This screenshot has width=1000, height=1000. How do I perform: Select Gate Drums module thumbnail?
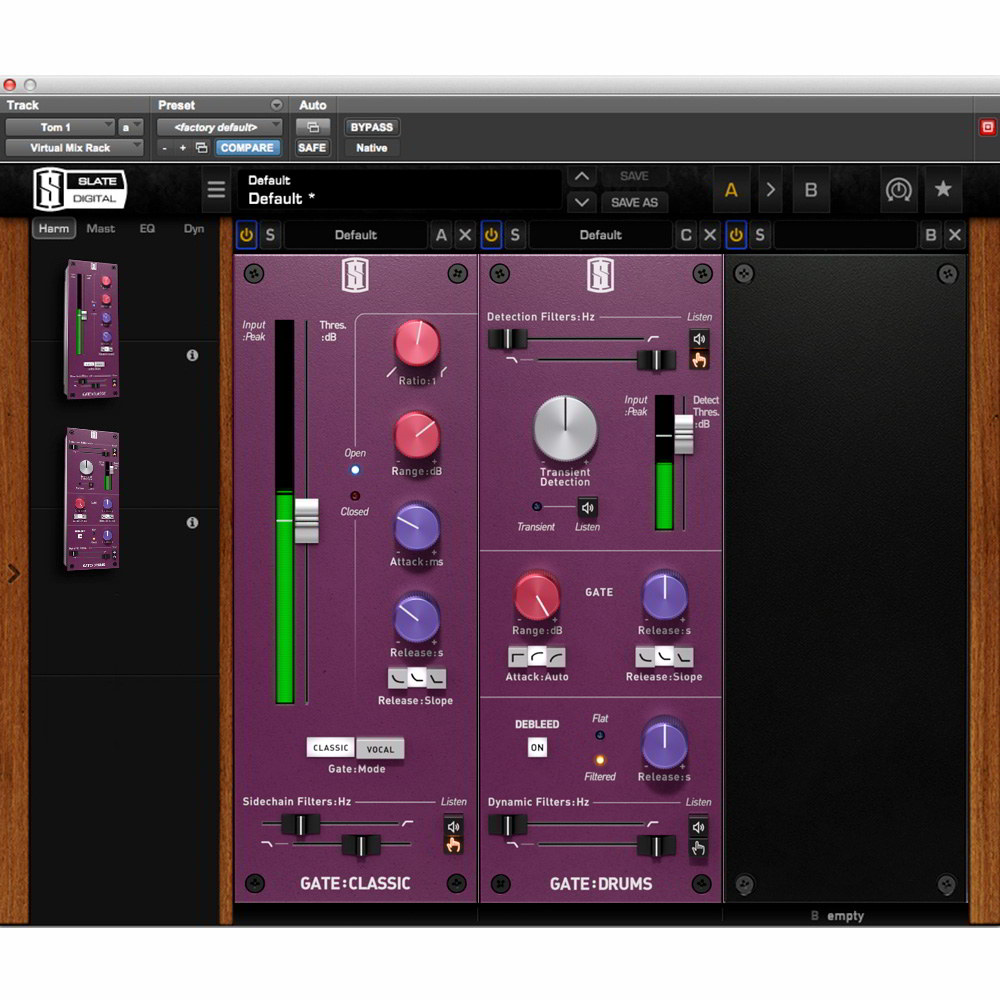(x=92, y=499)
